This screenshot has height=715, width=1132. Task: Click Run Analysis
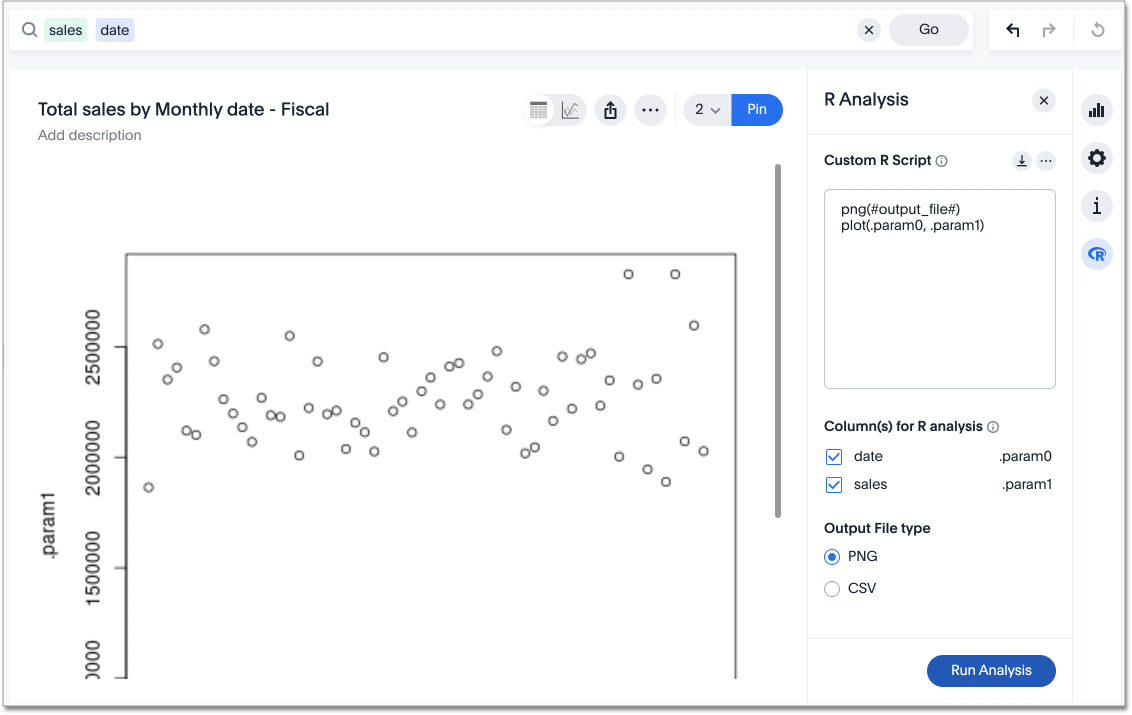(x=991, y=670)
